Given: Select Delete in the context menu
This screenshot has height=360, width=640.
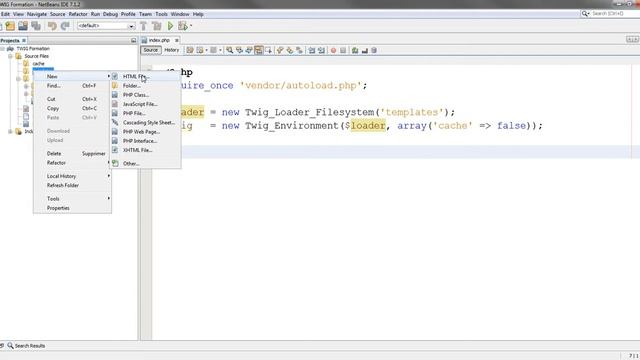Looking at the screenshot, I should point(72,153).
